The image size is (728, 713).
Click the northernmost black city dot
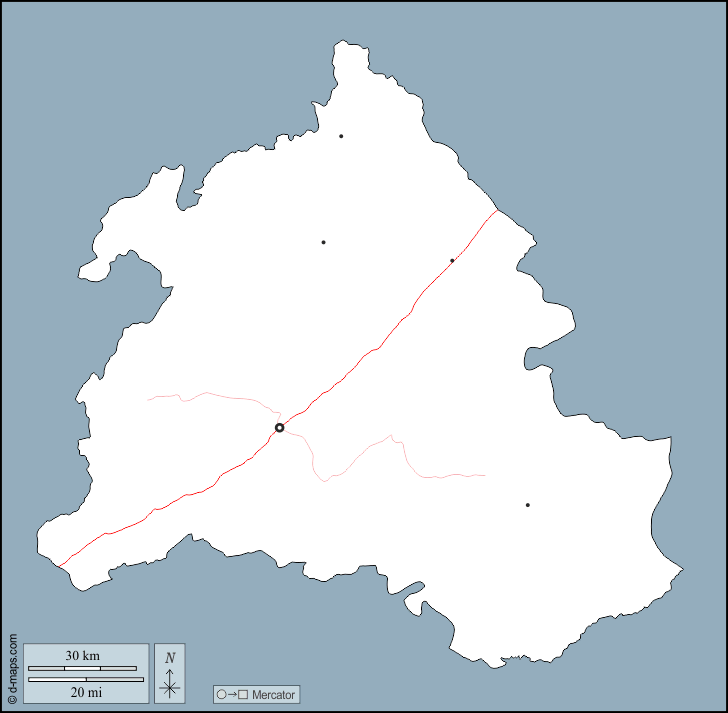coord(341,136)
